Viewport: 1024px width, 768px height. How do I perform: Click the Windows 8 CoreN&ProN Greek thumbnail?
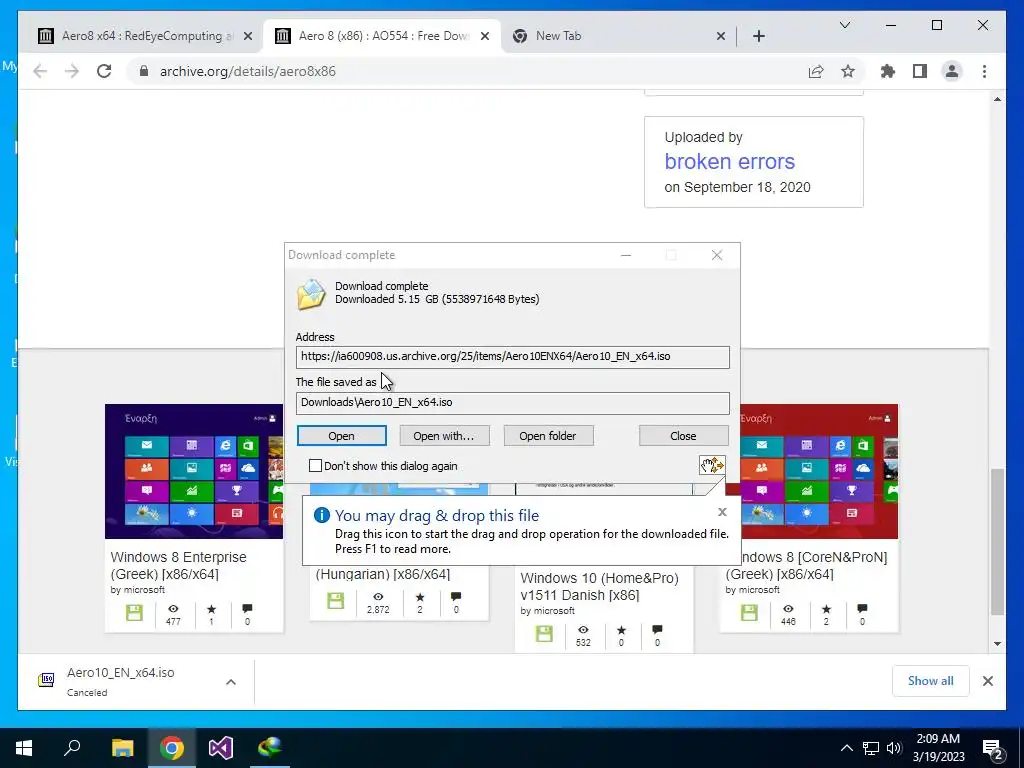click(820, 471)
